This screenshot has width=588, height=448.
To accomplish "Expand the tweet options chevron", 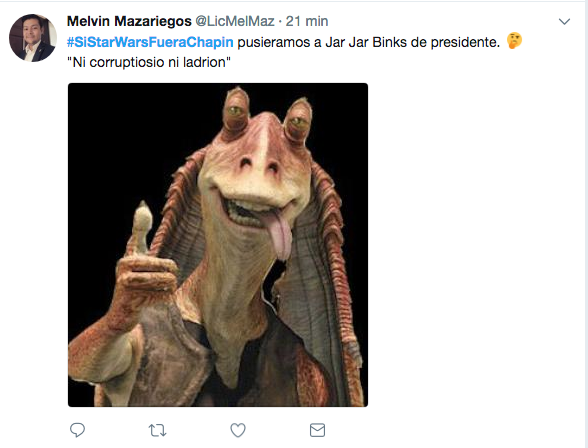I will tap(564, 21).
